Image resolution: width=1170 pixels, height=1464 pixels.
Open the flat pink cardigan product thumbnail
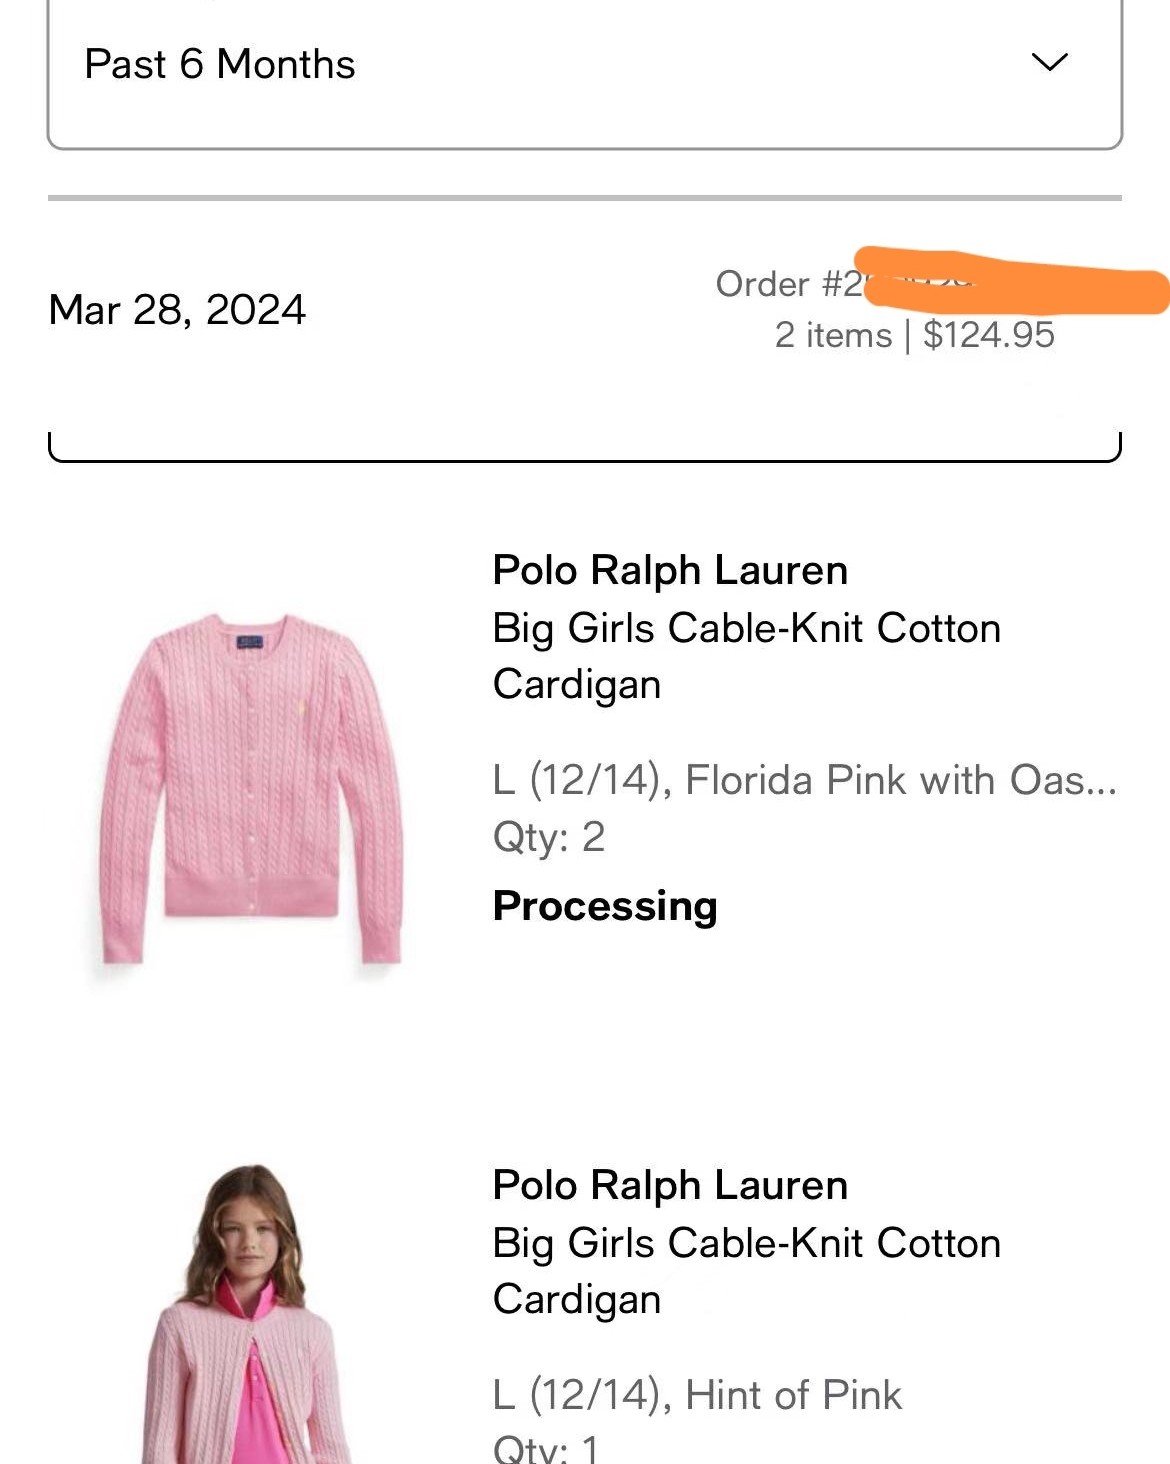tap(251, 789)
